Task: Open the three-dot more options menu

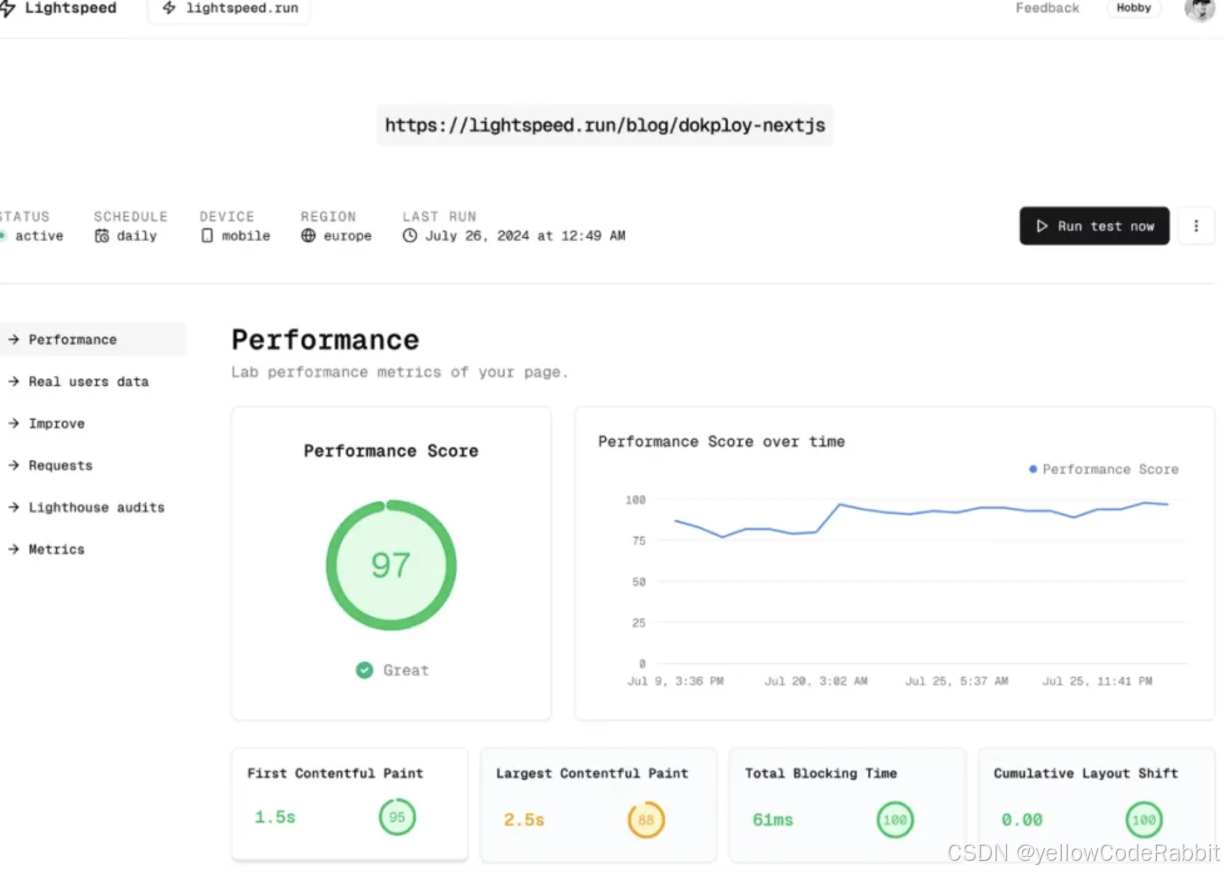Action: (1196, 226)
